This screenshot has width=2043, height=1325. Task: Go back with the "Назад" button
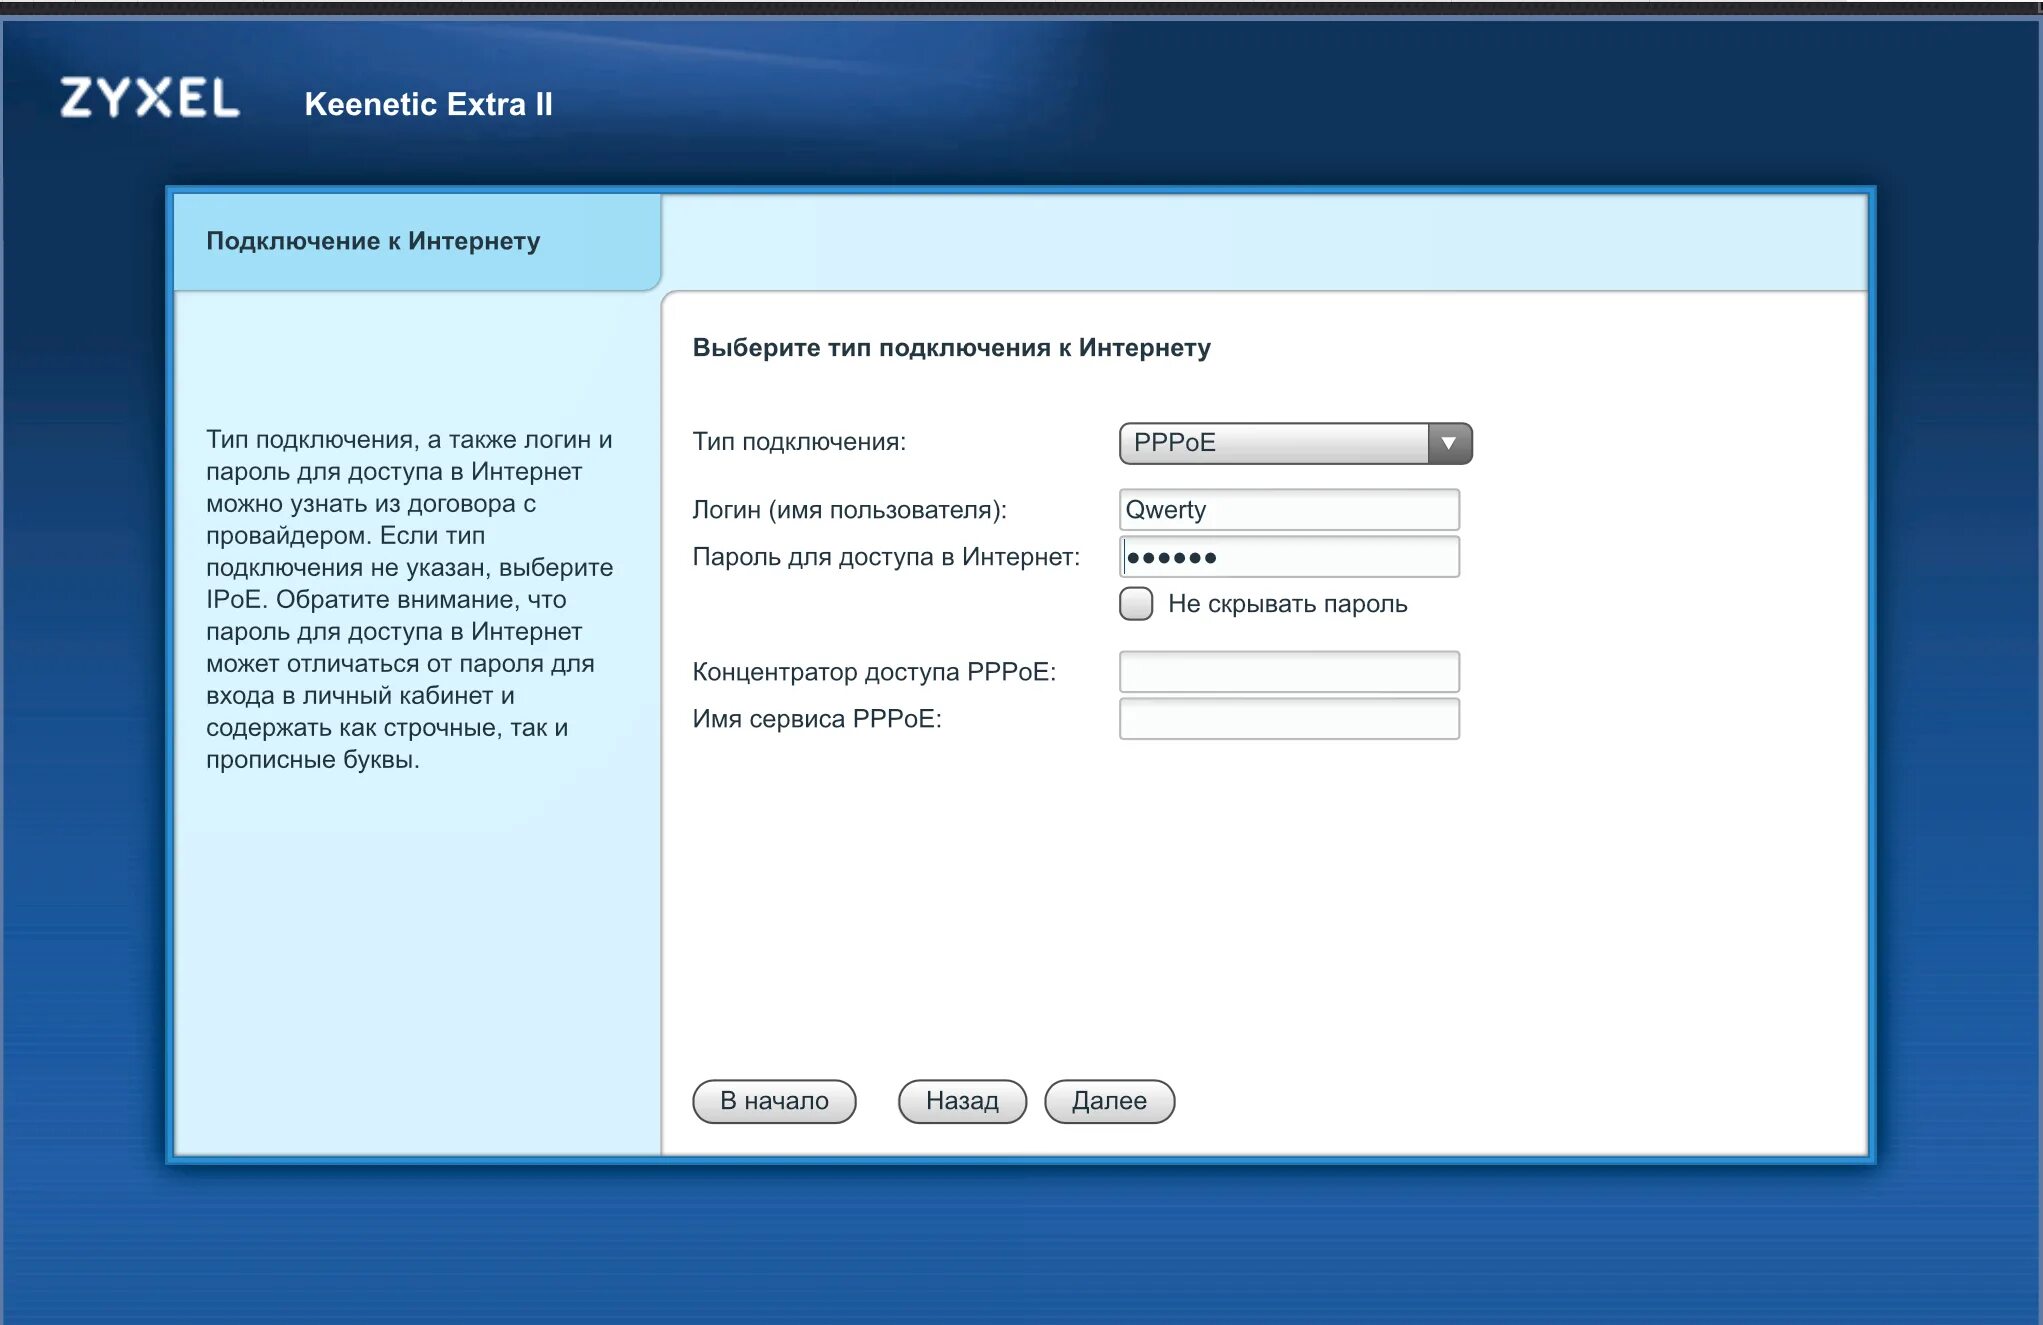(x=962, y=1101)
